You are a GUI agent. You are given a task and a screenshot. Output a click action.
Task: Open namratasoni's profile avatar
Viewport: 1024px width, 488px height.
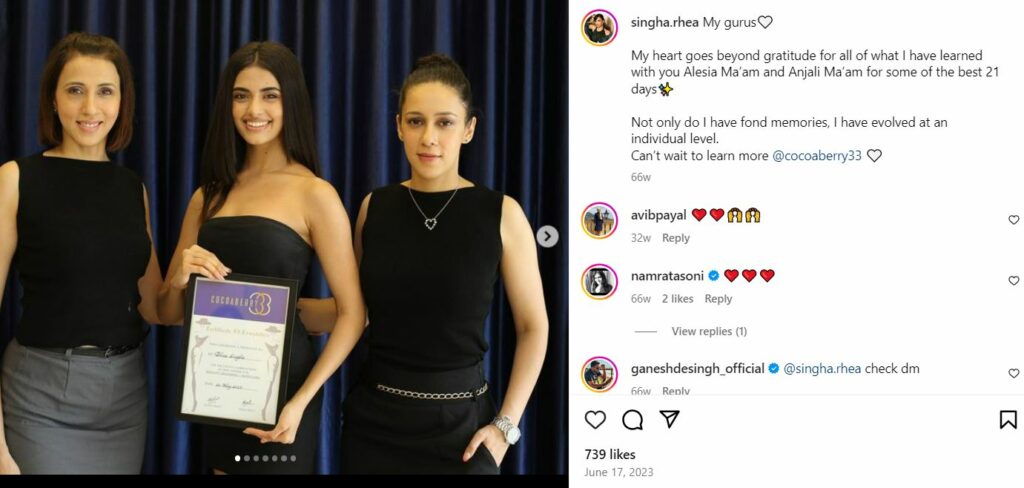point(600,282)
